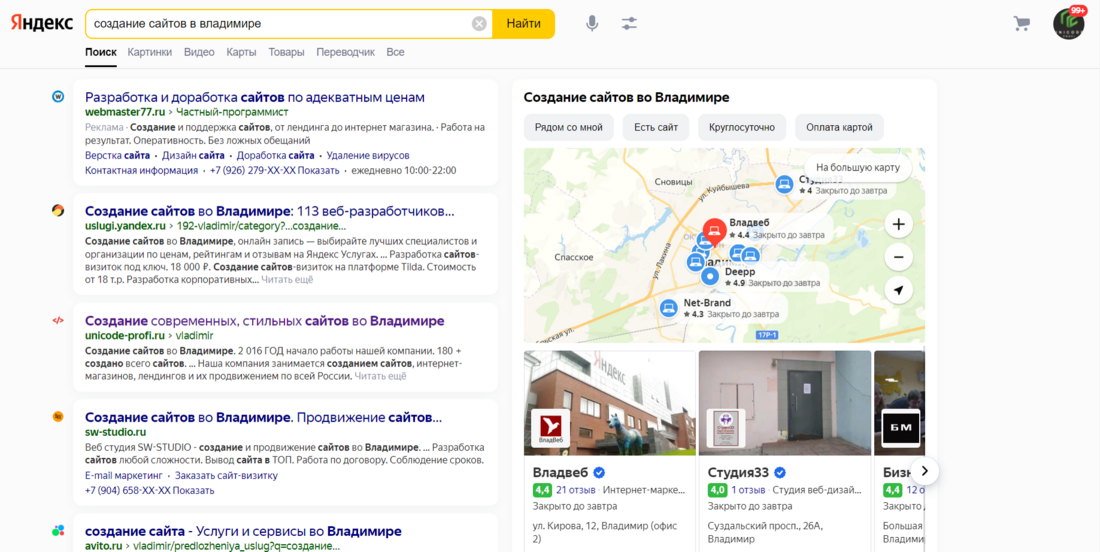This screenshot has width=1100, height=552.
Task: Expand Читать ещё in unicode-profi result
Action: pyautogui.click(x=380, y=376)
